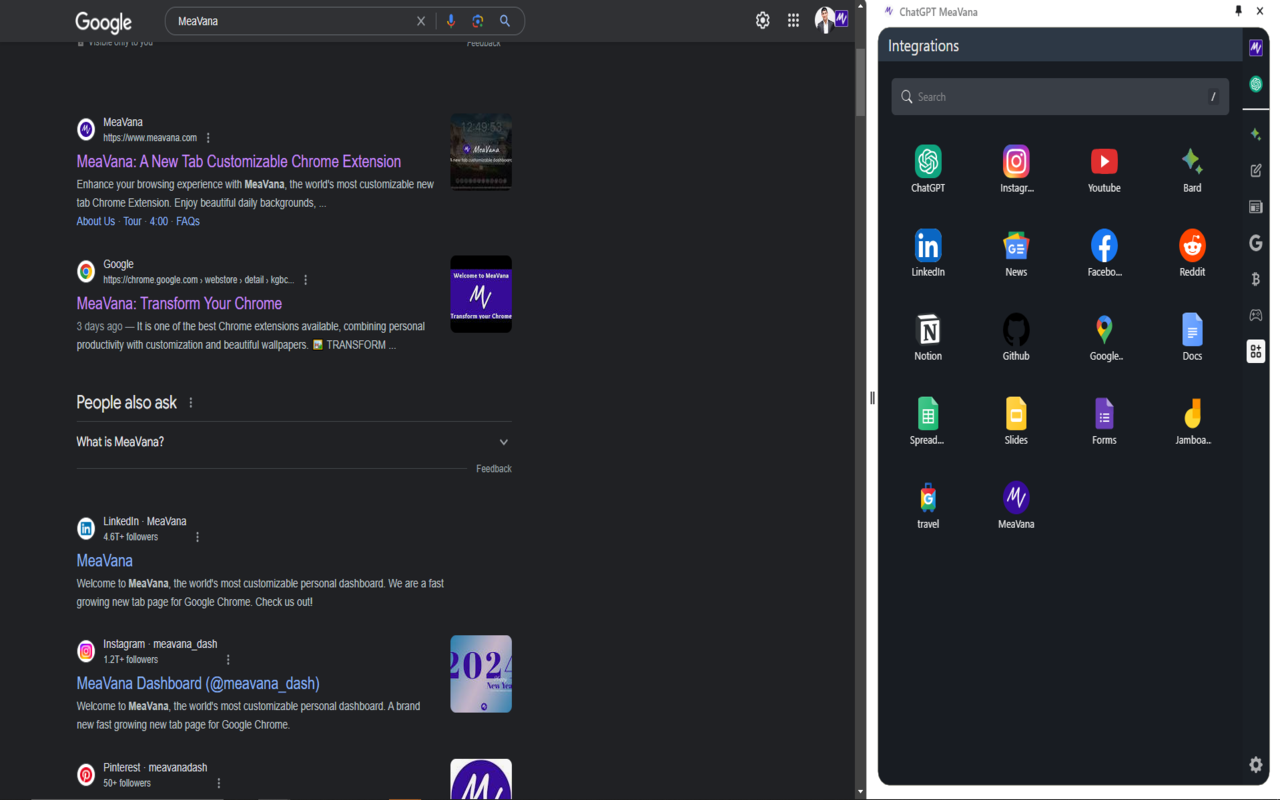Viewport: 1280px width, 800px height.
Task: Search by image using Google Lens icon
Action: 478,20
